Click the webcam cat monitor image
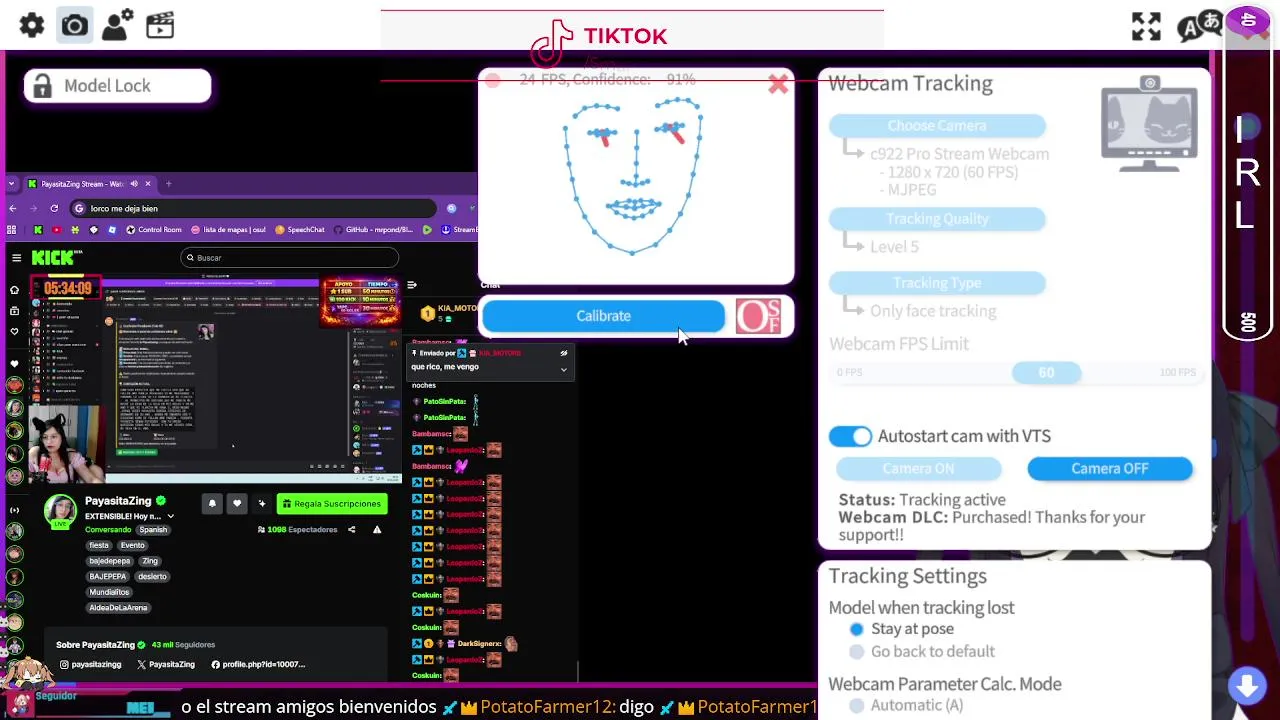The width and height of the screenshot is (1280, 720). point(1149,124)
